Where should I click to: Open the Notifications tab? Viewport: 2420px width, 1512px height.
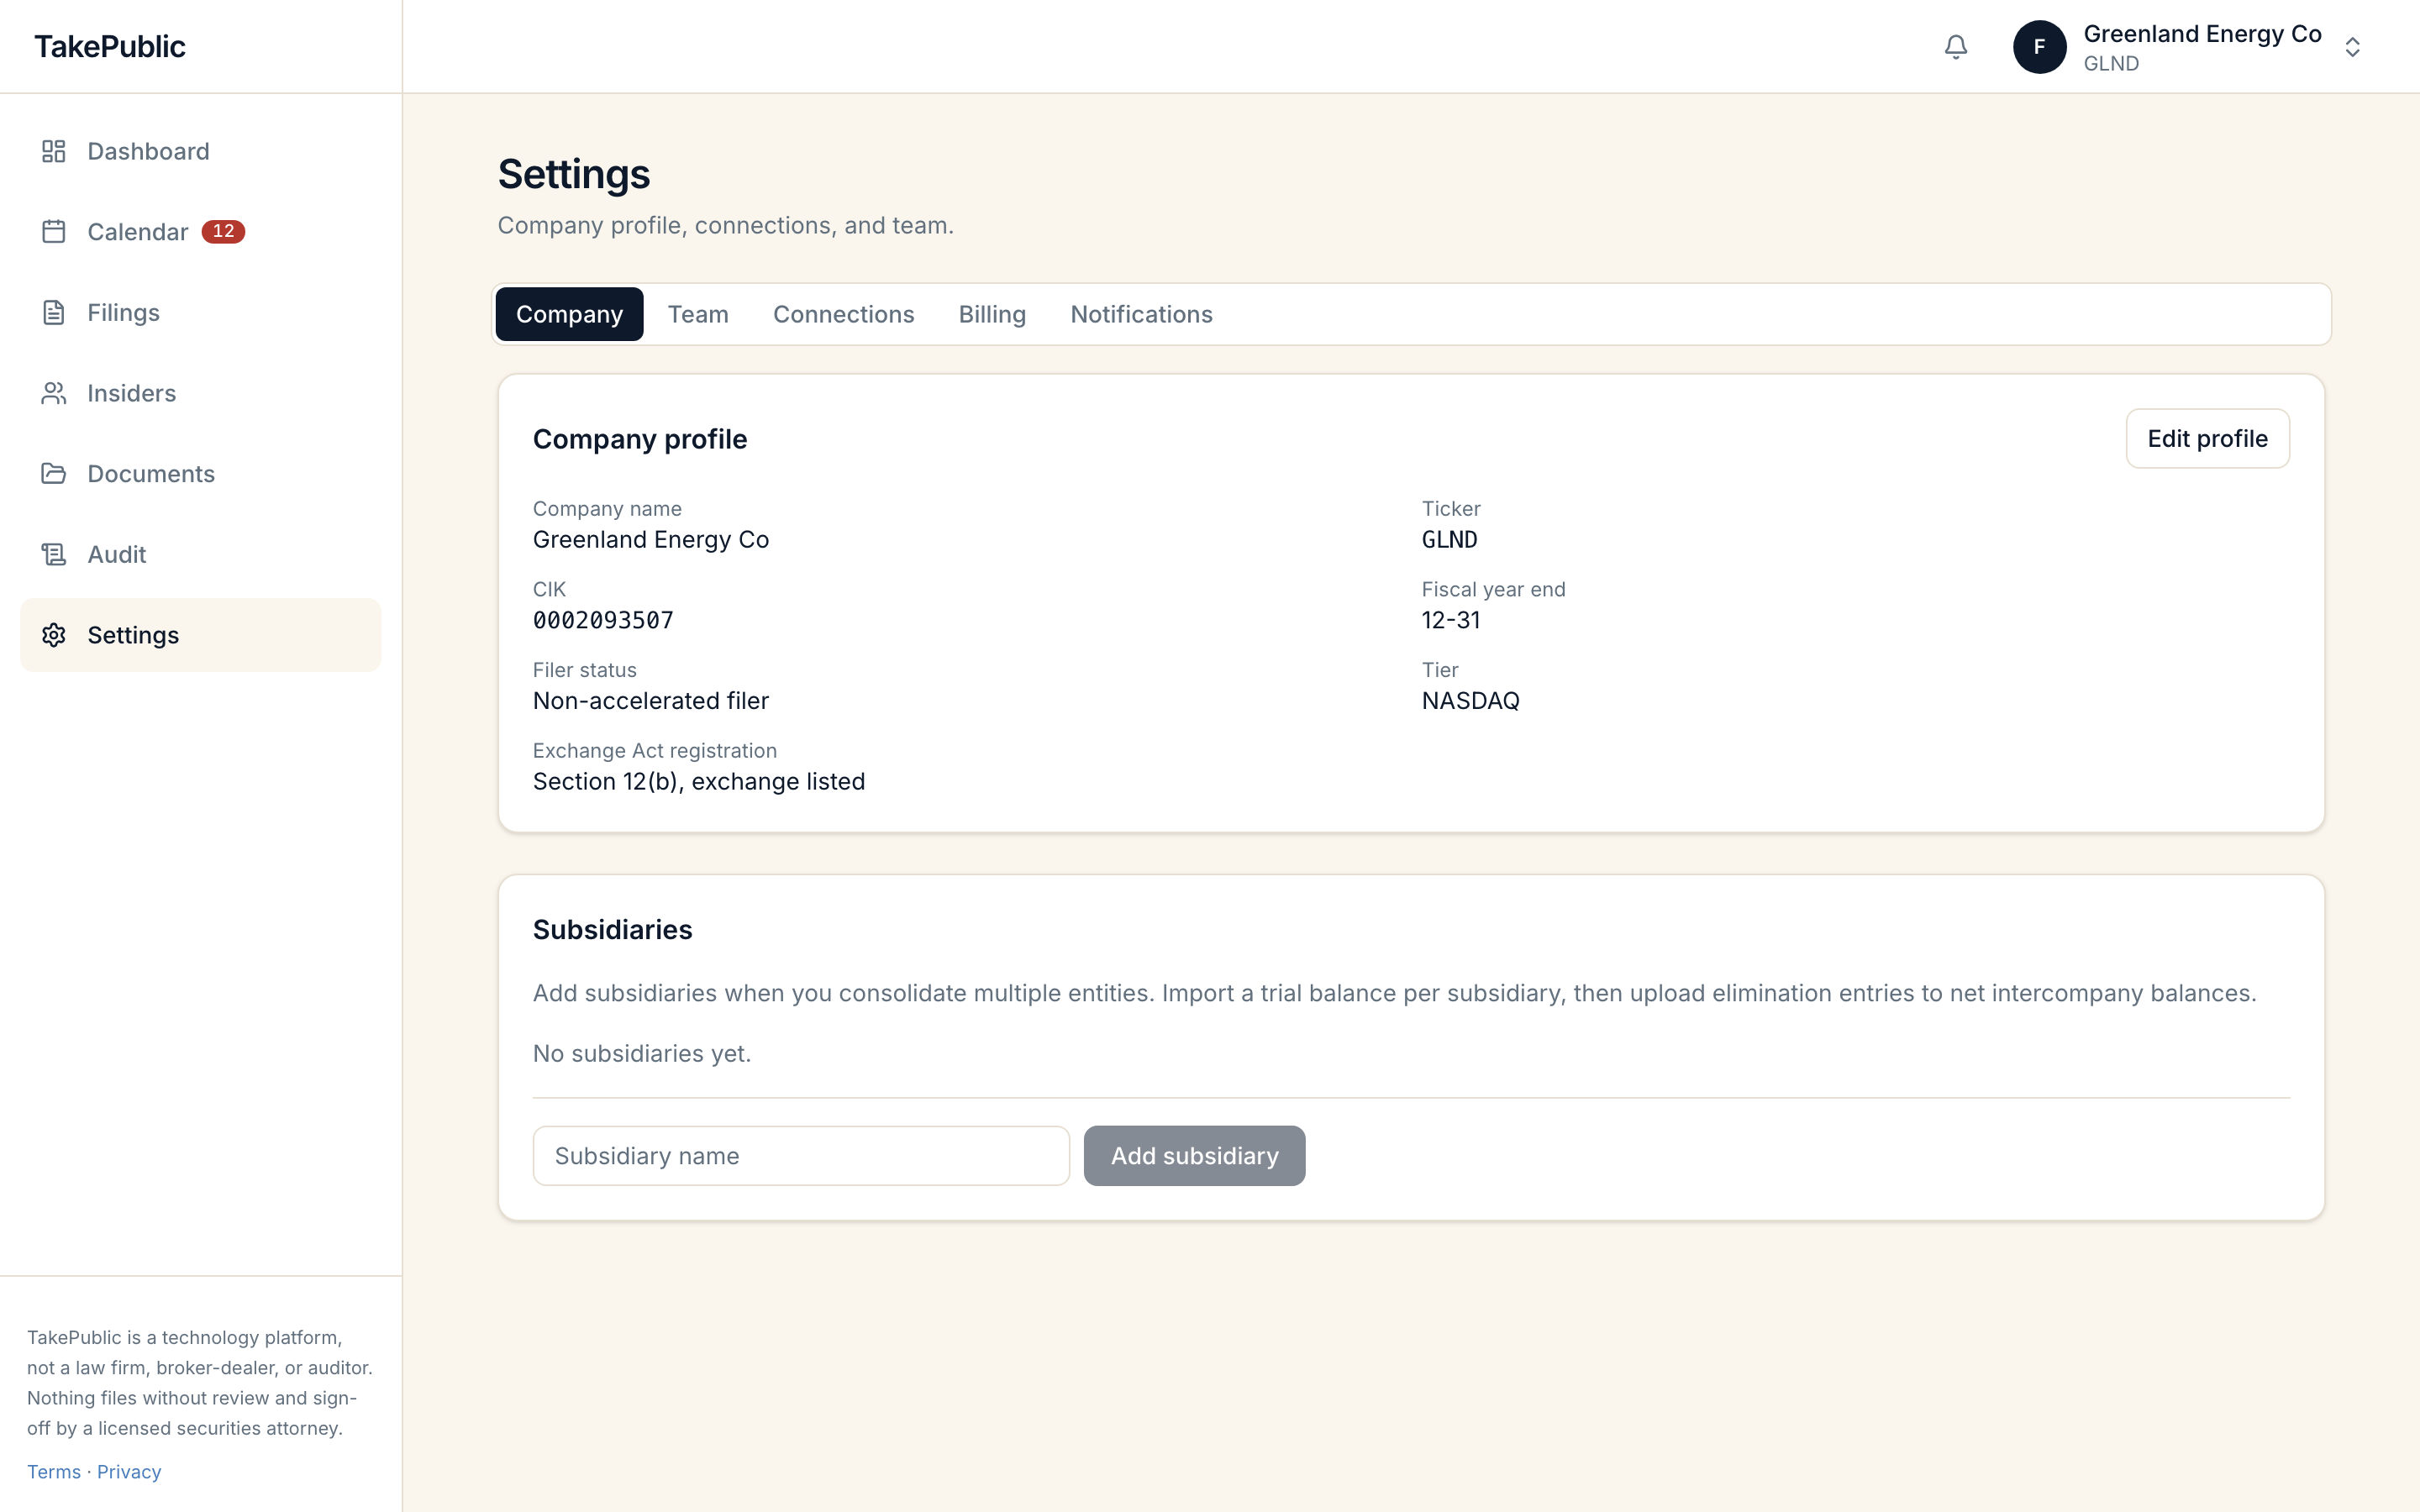[1141, 314]
